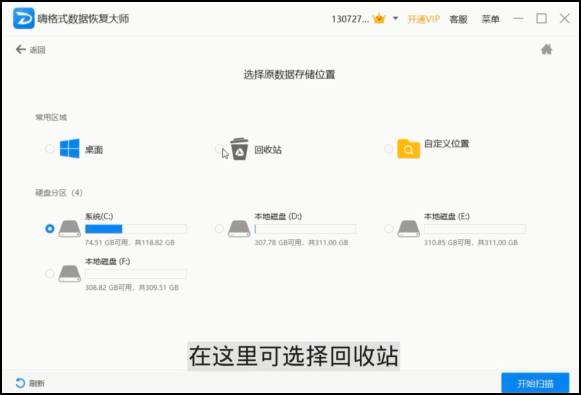Viewport: 581px width, 395px height.
Task: Click the custom location folder icon
Action: (409, 149)
